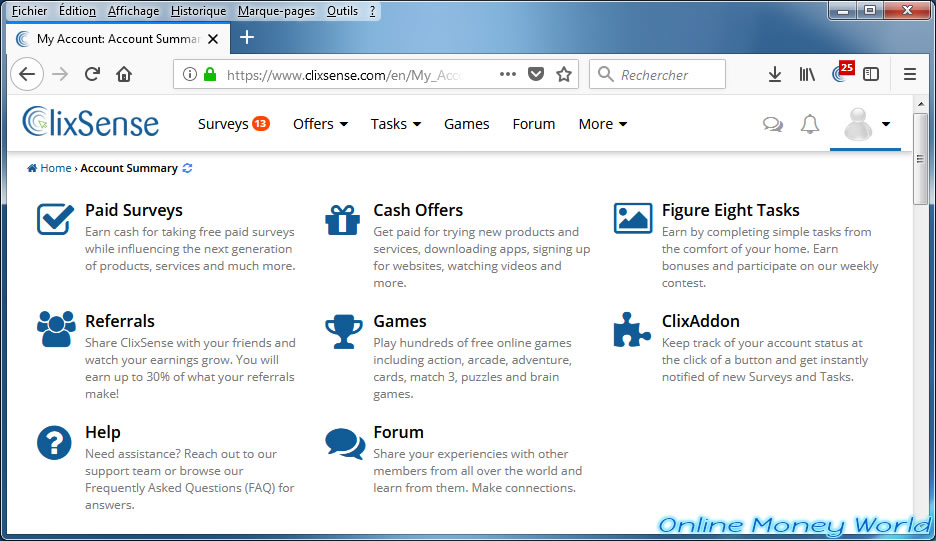The width and height of the screenshot is (936, 541).
Task: Open a new tab with plus button
Action: click(247, 38)
